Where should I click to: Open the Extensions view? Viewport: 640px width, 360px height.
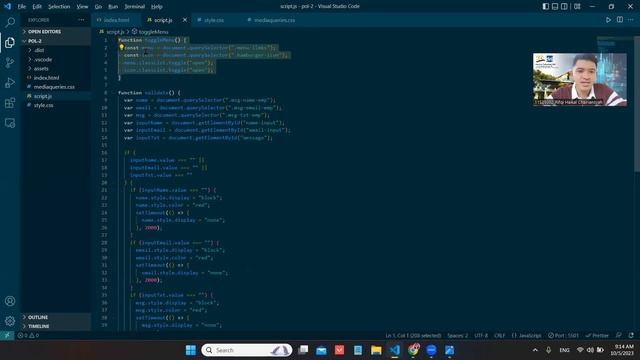click(10, 102)
